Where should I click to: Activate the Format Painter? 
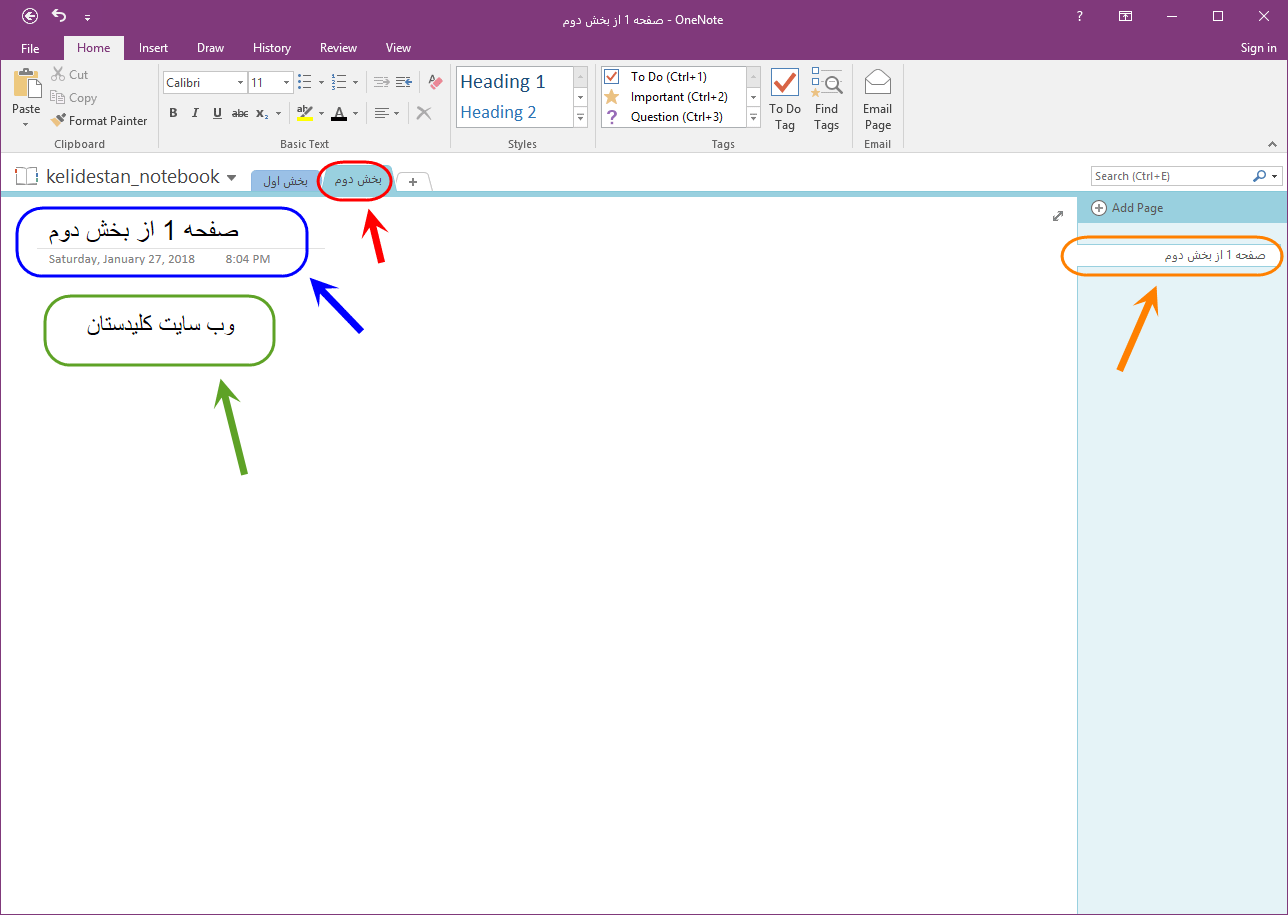(99, 121)
